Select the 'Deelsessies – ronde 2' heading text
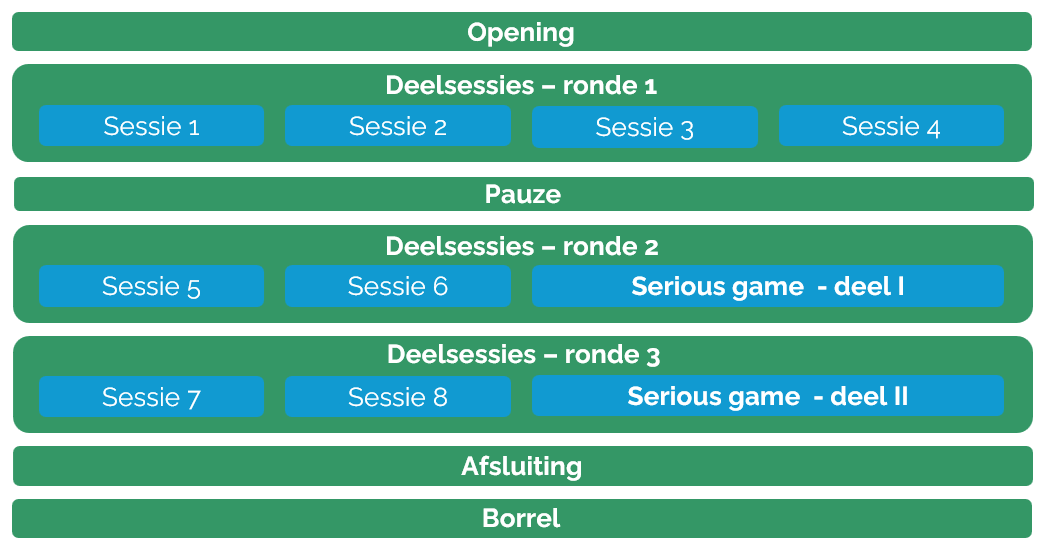The image size is (1045, 549). 521,246
